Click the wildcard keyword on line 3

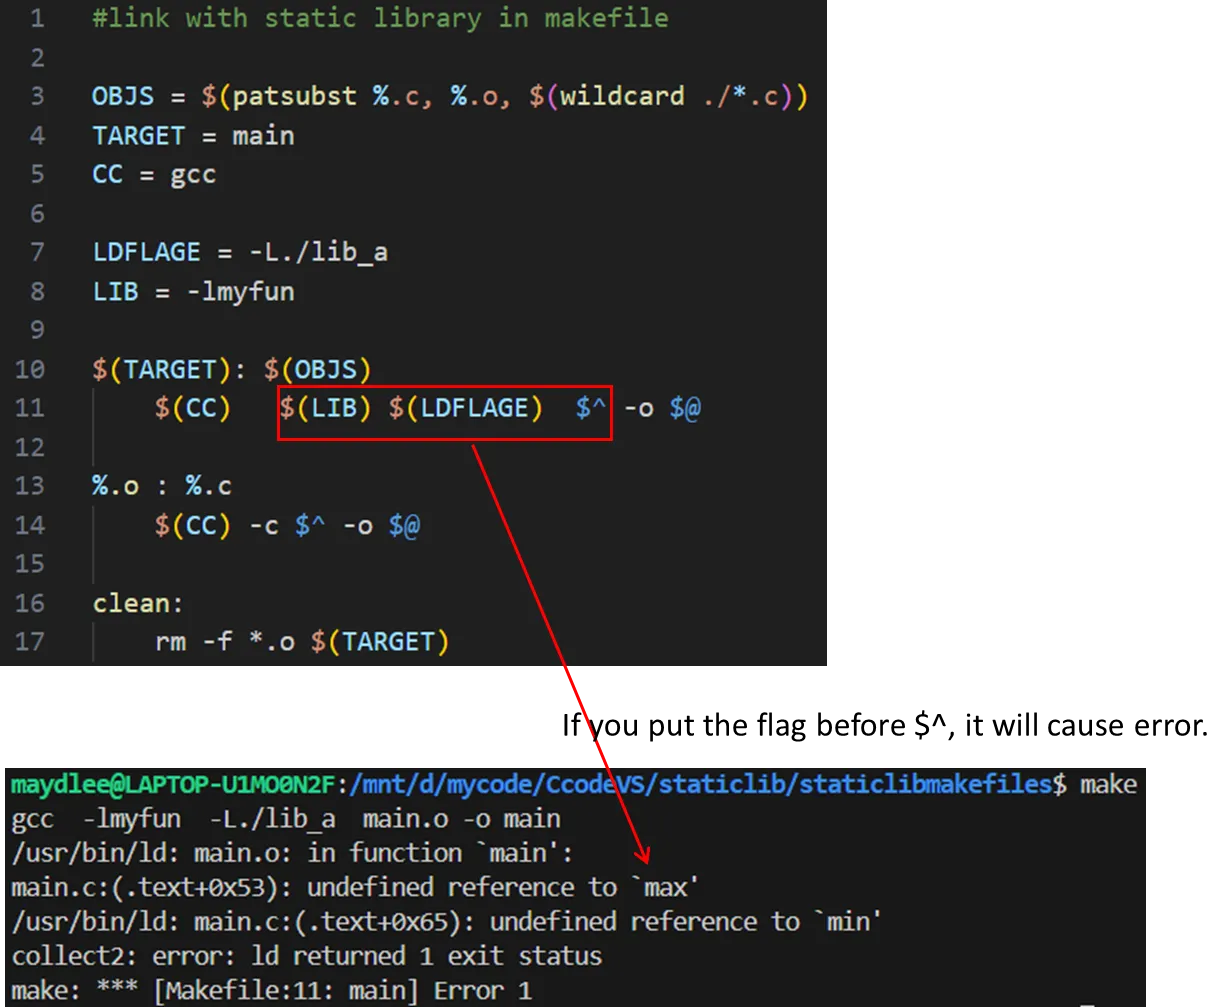pos(622,97)
